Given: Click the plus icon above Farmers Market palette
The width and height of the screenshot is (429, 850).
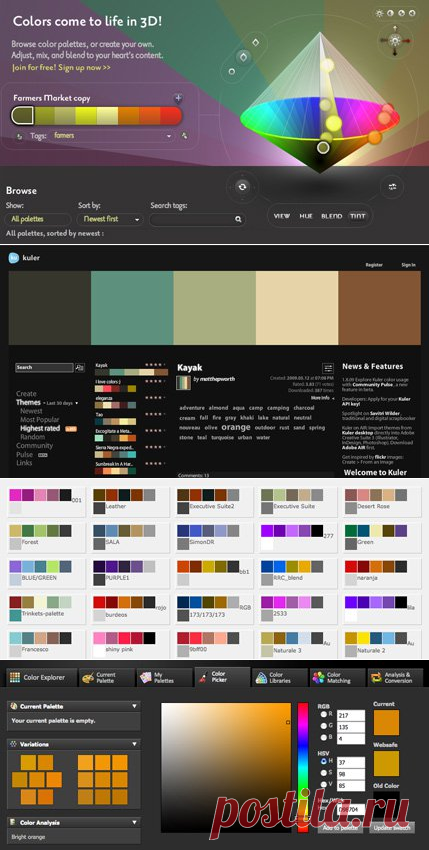Looking at the screenshot, I should click(178, 98).
